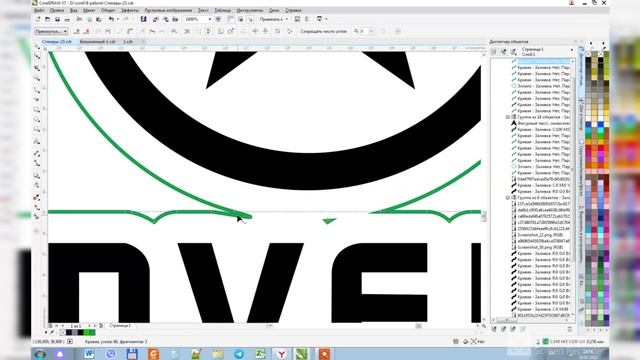
Task: Click the Close curve icon
Action: (x=209, y=31)
